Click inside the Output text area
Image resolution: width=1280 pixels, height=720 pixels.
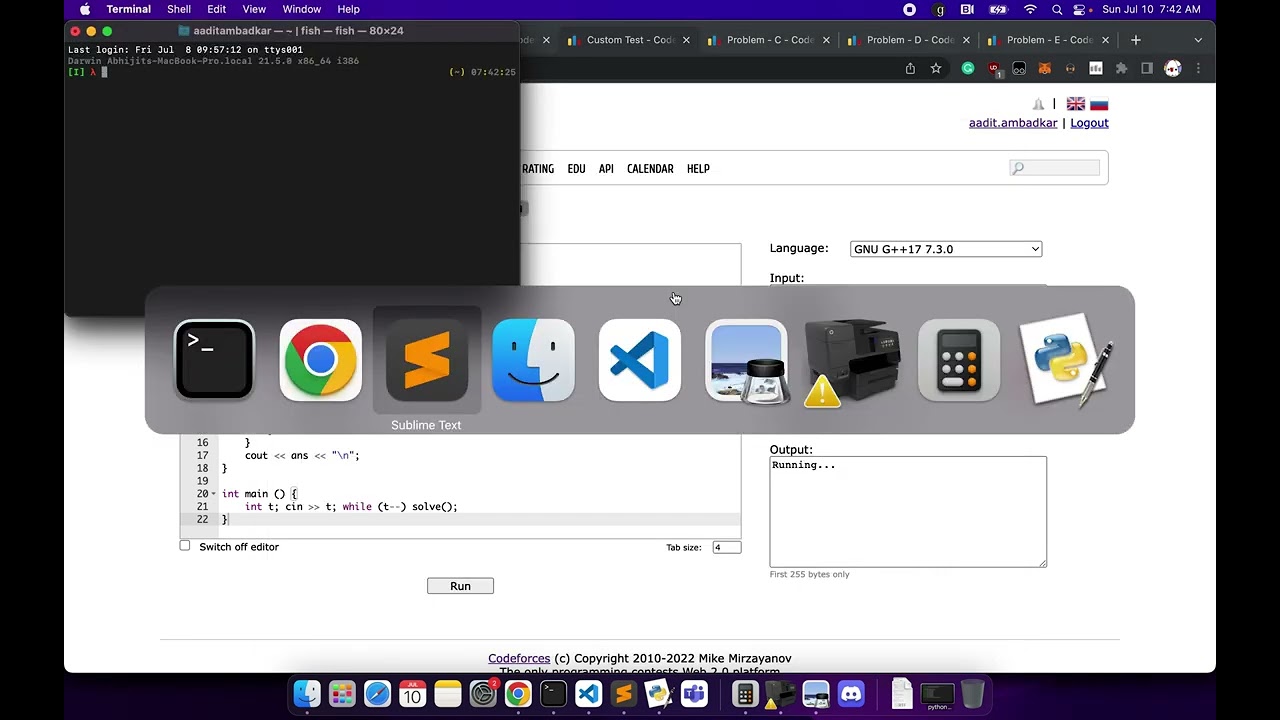point(908,512)
